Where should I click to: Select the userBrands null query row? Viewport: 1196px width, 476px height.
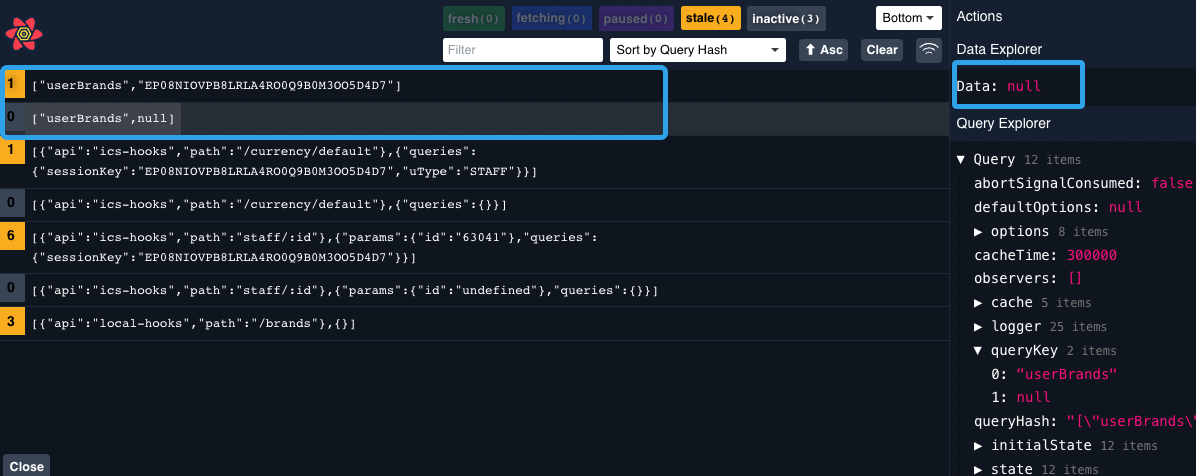[104, 119]
